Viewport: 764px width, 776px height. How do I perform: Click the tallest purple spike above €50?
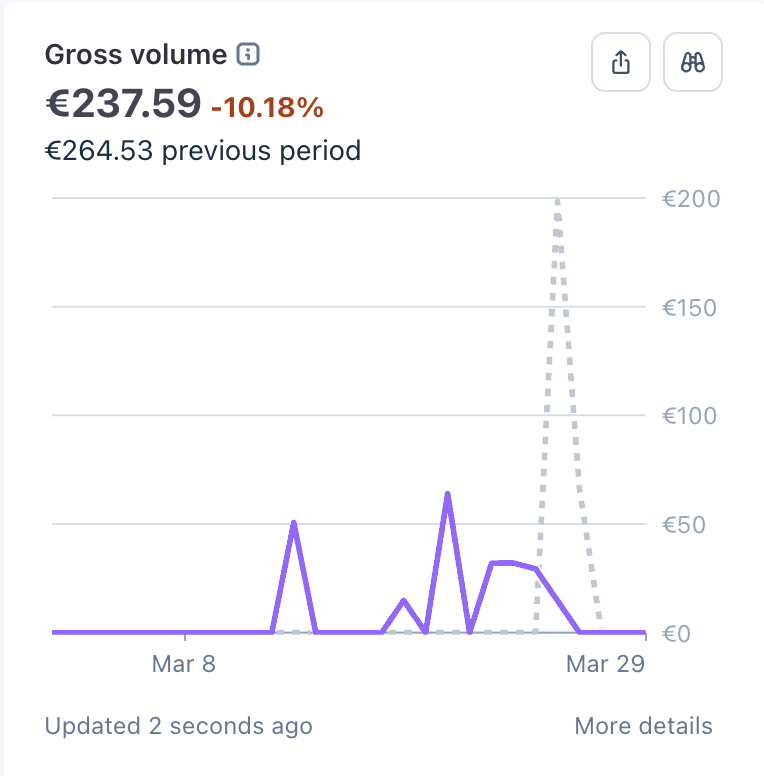pos(447,495)
